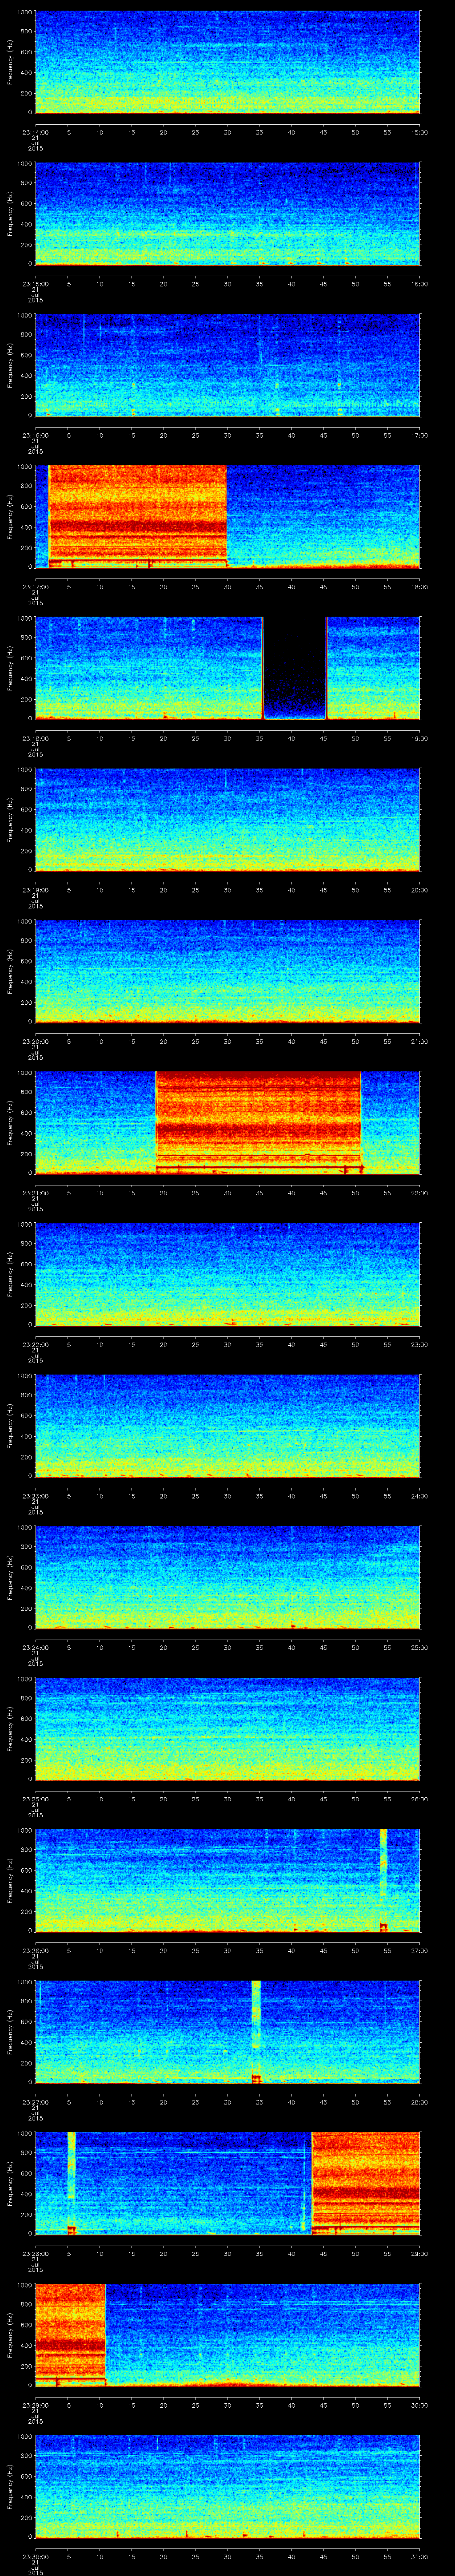Select the 18:00 end time label
455x2576 pixels.
420,586
